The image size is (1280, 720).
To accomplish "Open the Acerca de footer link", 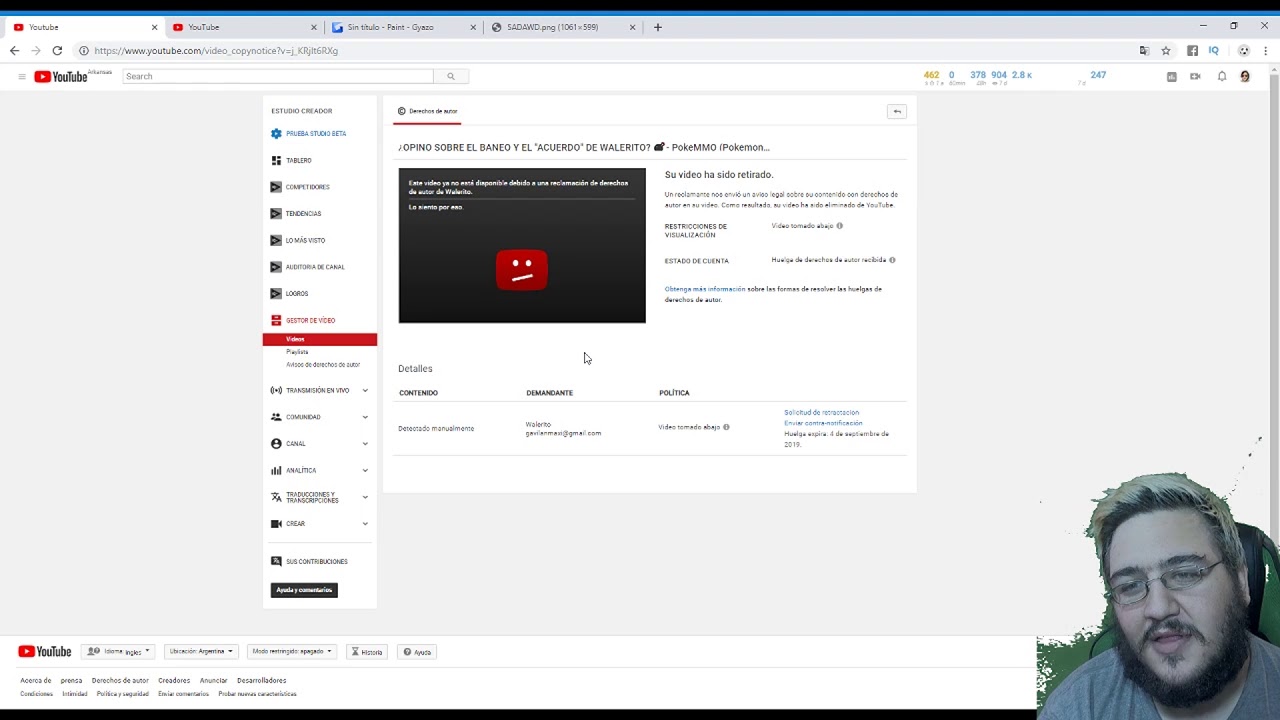I will [35, 680].
